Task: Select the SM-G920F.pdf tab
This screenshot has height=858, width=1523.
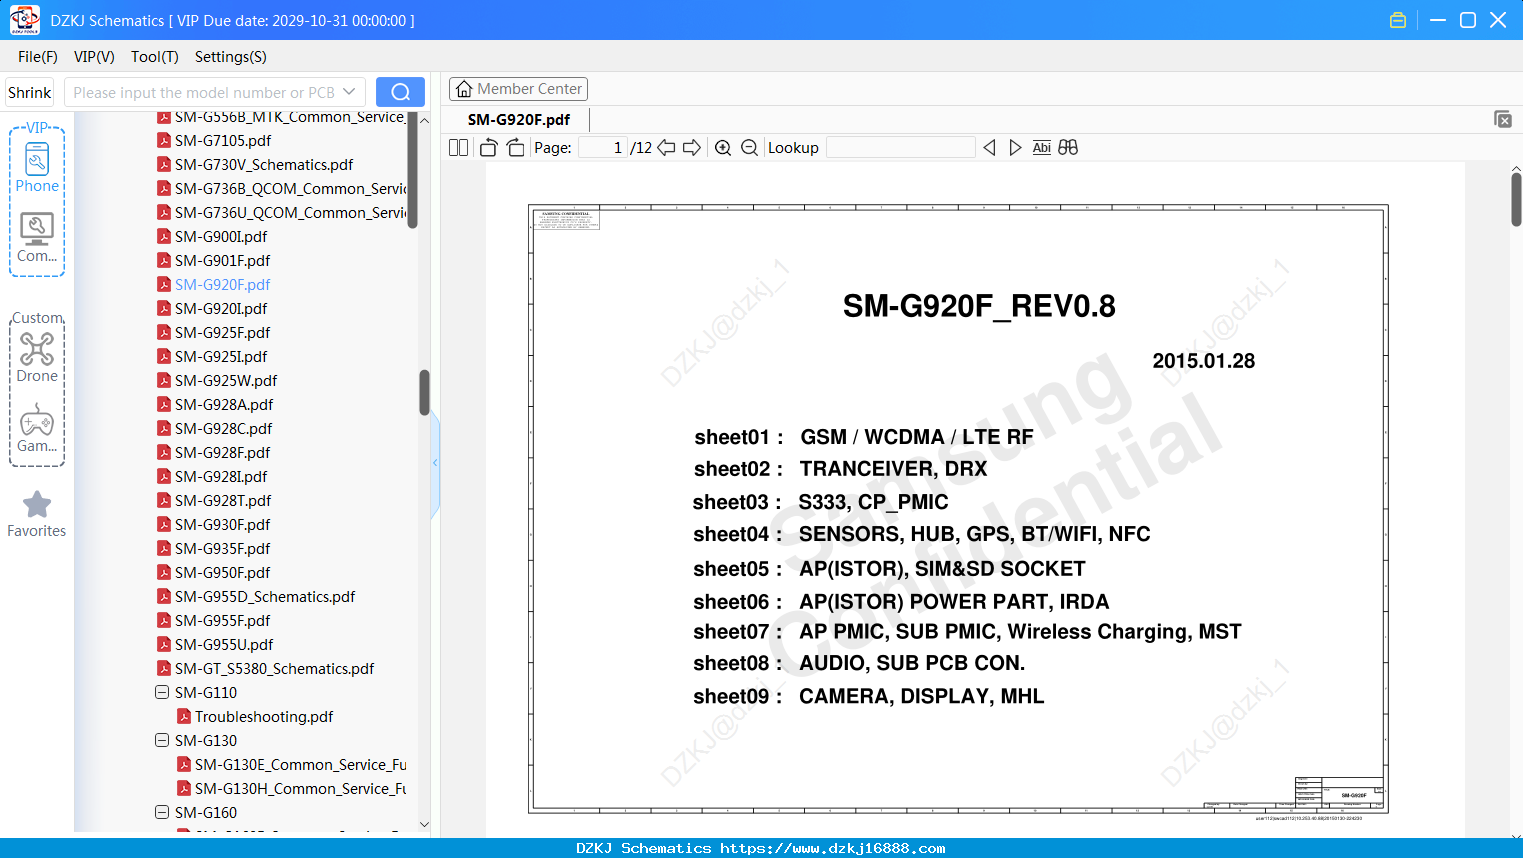Action: tap(519, 120)
